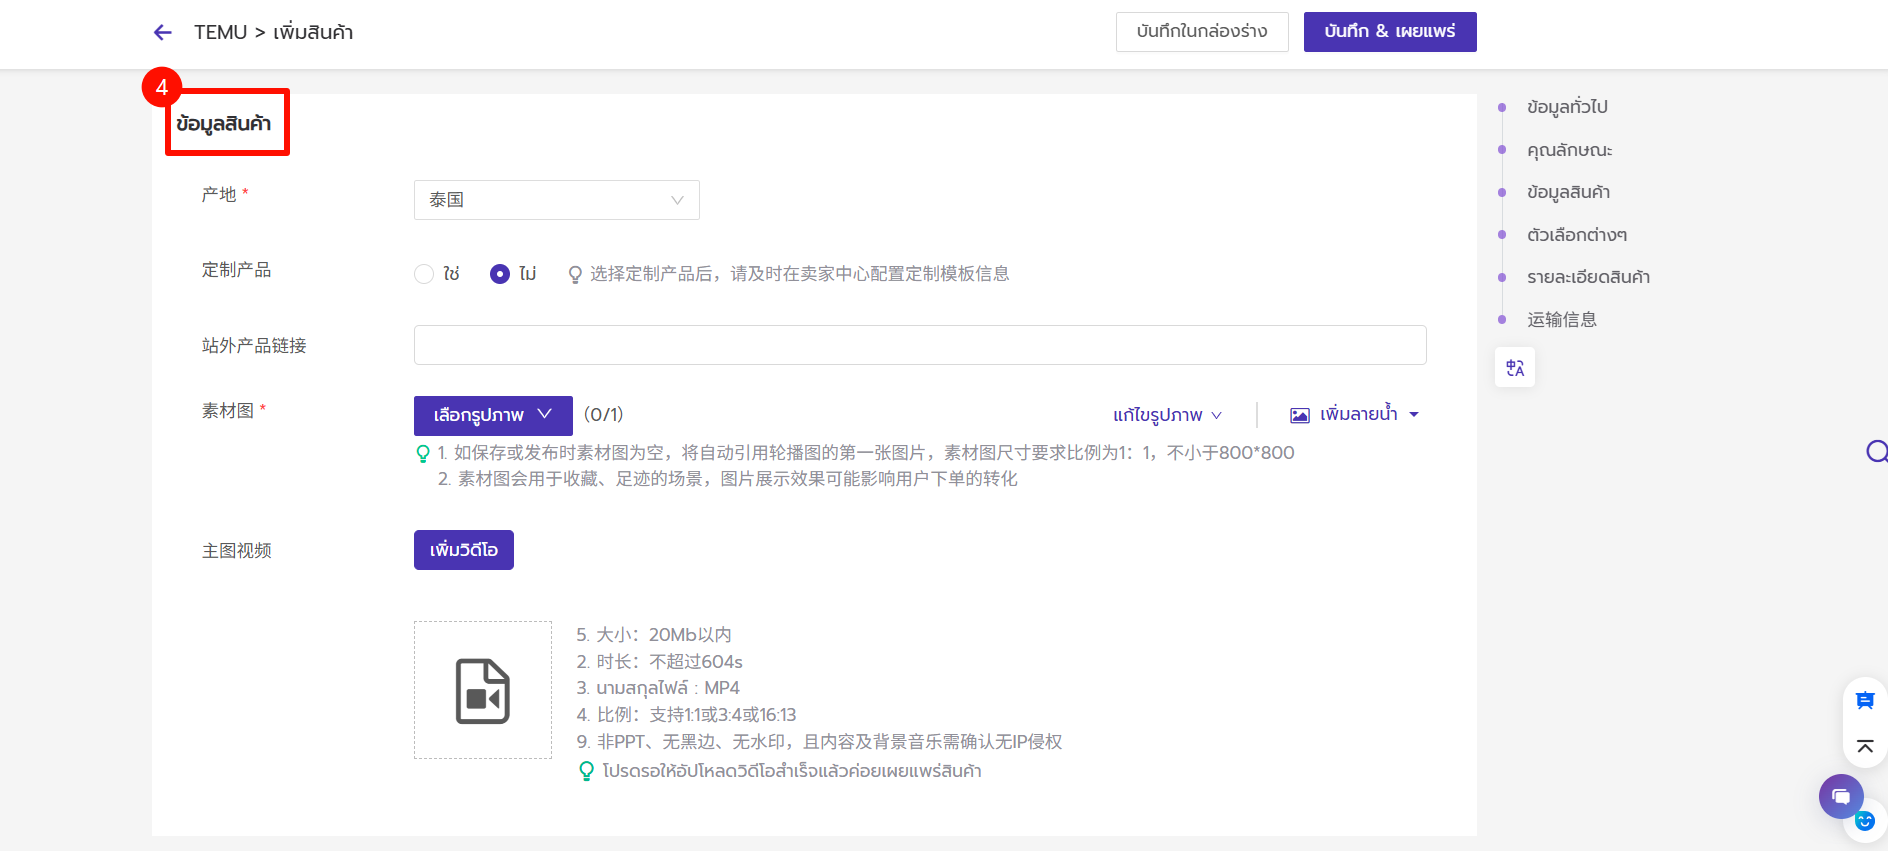Click the (0/1) image counter text
Image resolution: width=1888 pixels, height=851 pixels.
[603, 414]
